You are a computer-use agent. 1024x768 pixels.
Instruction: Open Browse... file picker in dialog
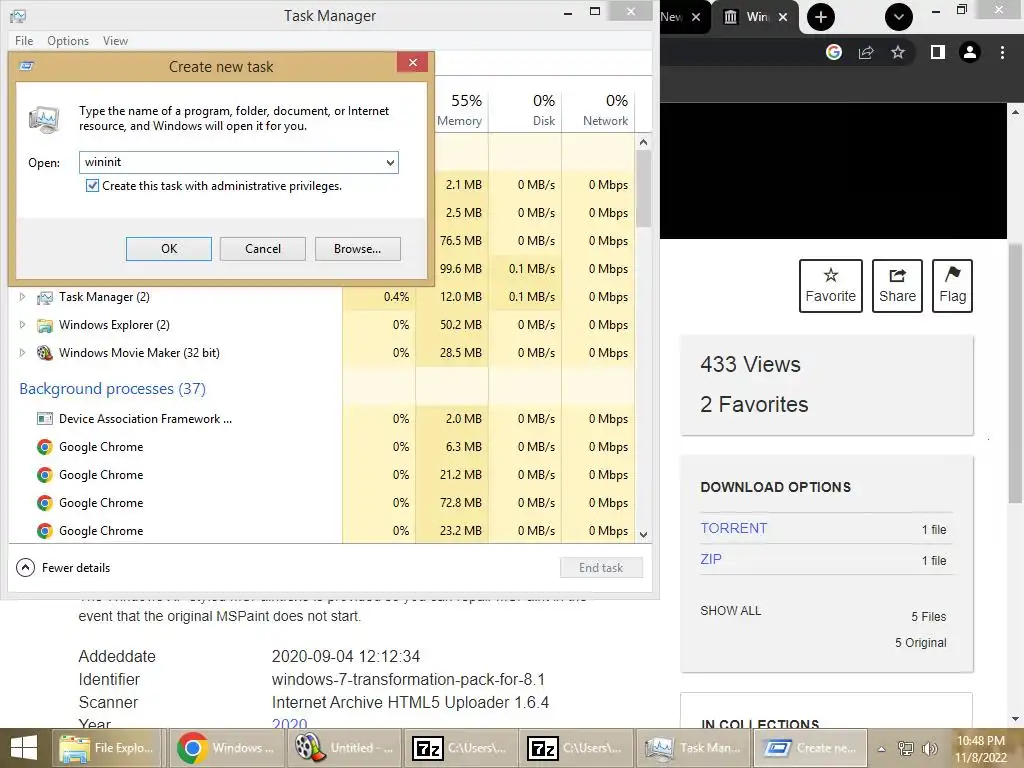(357, 249)
